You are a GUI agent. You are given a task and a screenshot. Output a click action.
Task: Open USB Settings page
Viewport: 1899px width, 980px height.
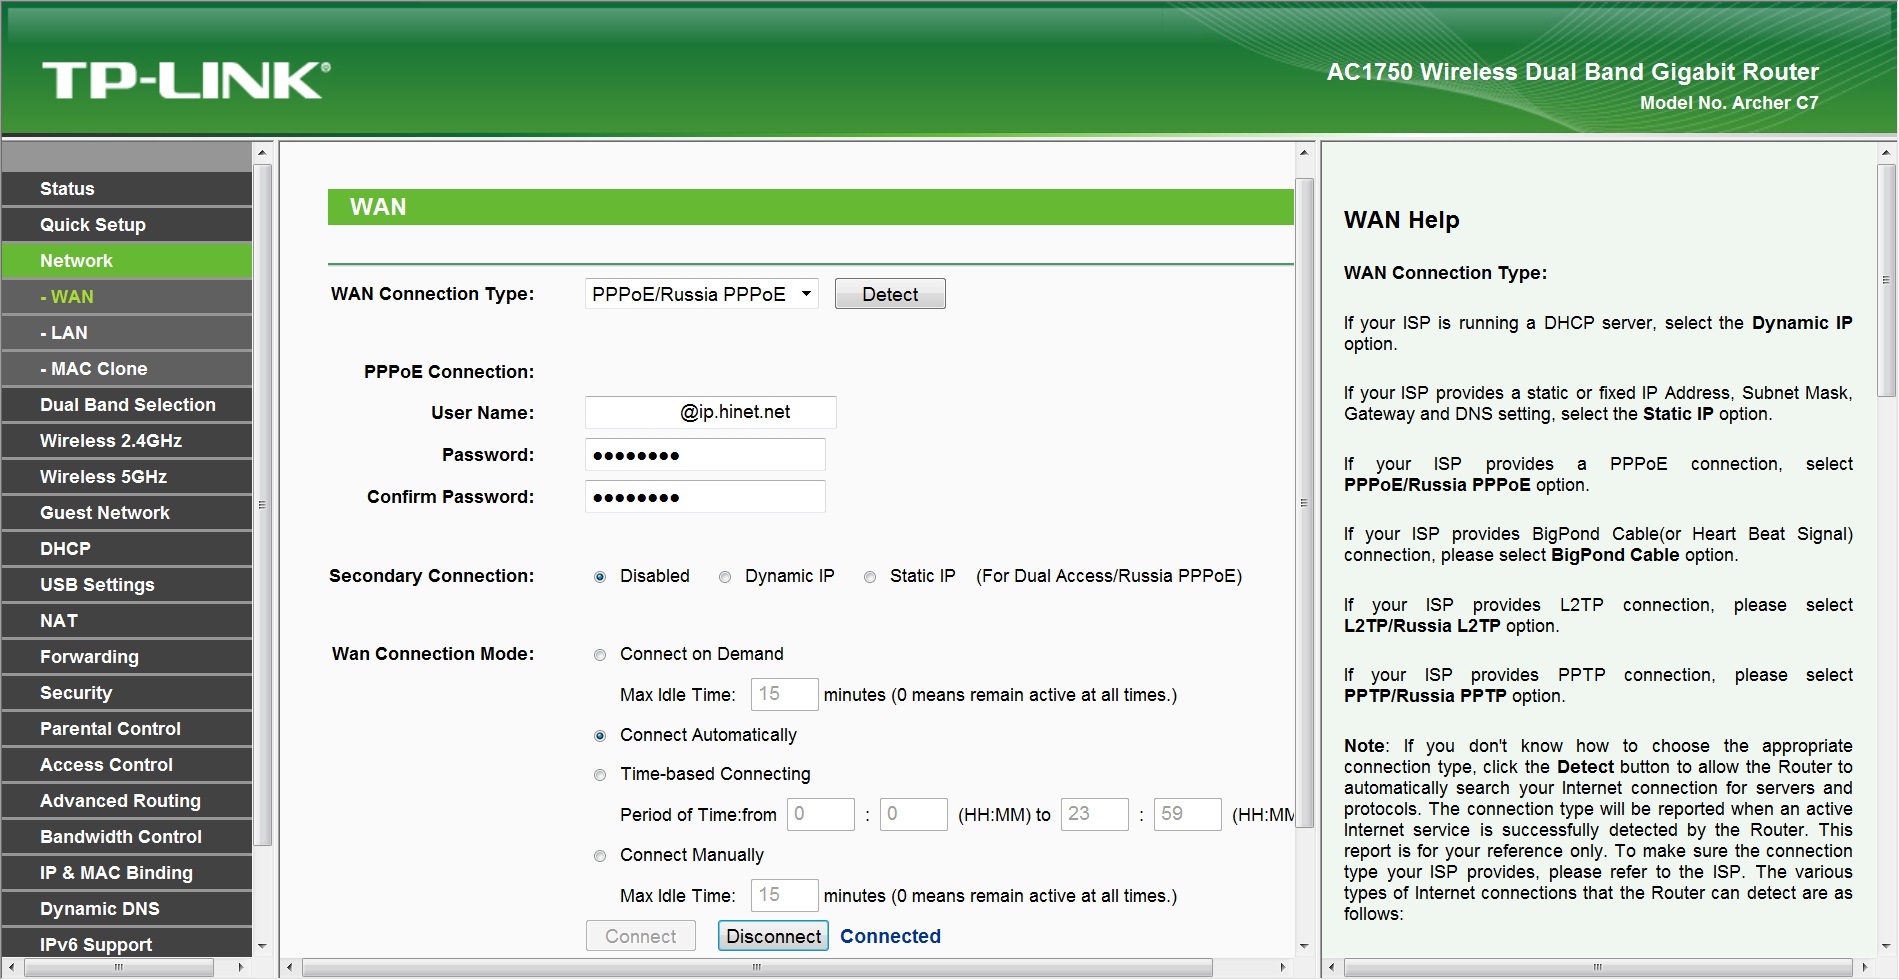click(x=127, y=585)
